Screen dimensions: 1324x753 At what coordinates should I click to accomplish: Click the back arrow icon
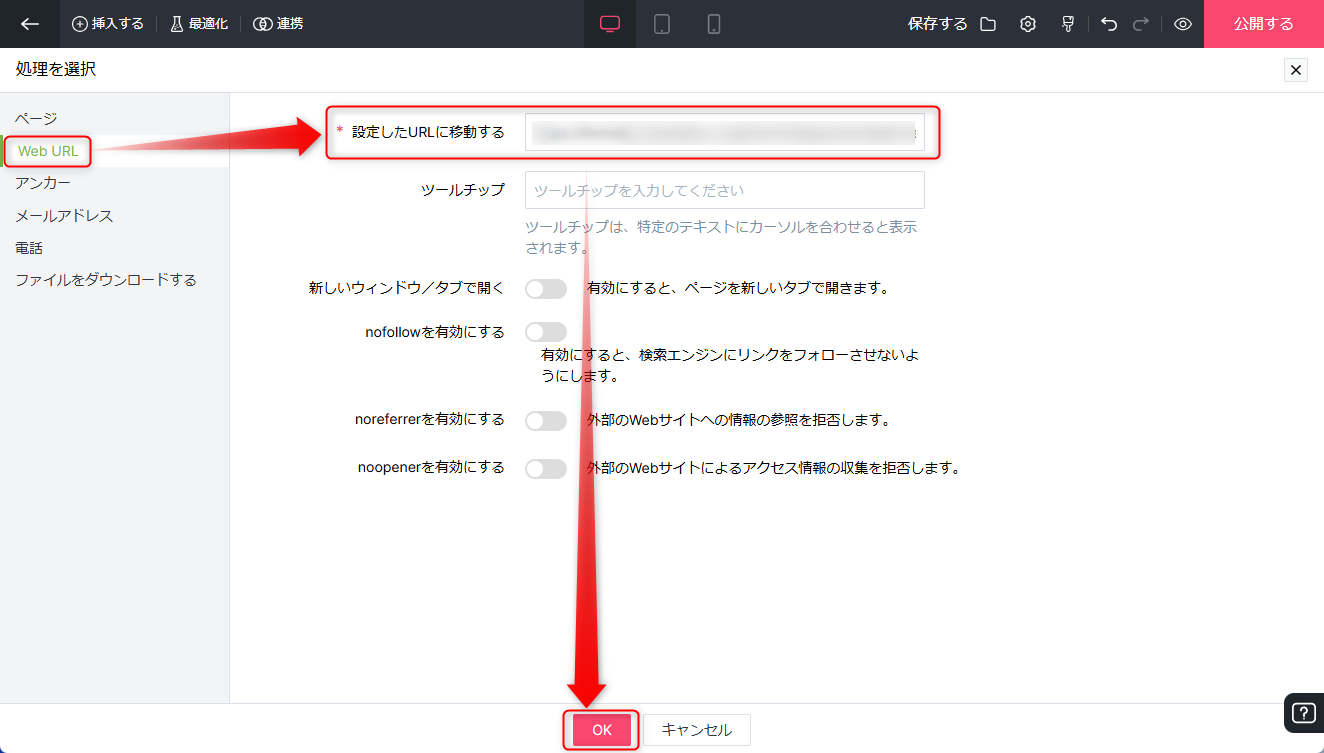pyautogui.click(x=30, y=24)
